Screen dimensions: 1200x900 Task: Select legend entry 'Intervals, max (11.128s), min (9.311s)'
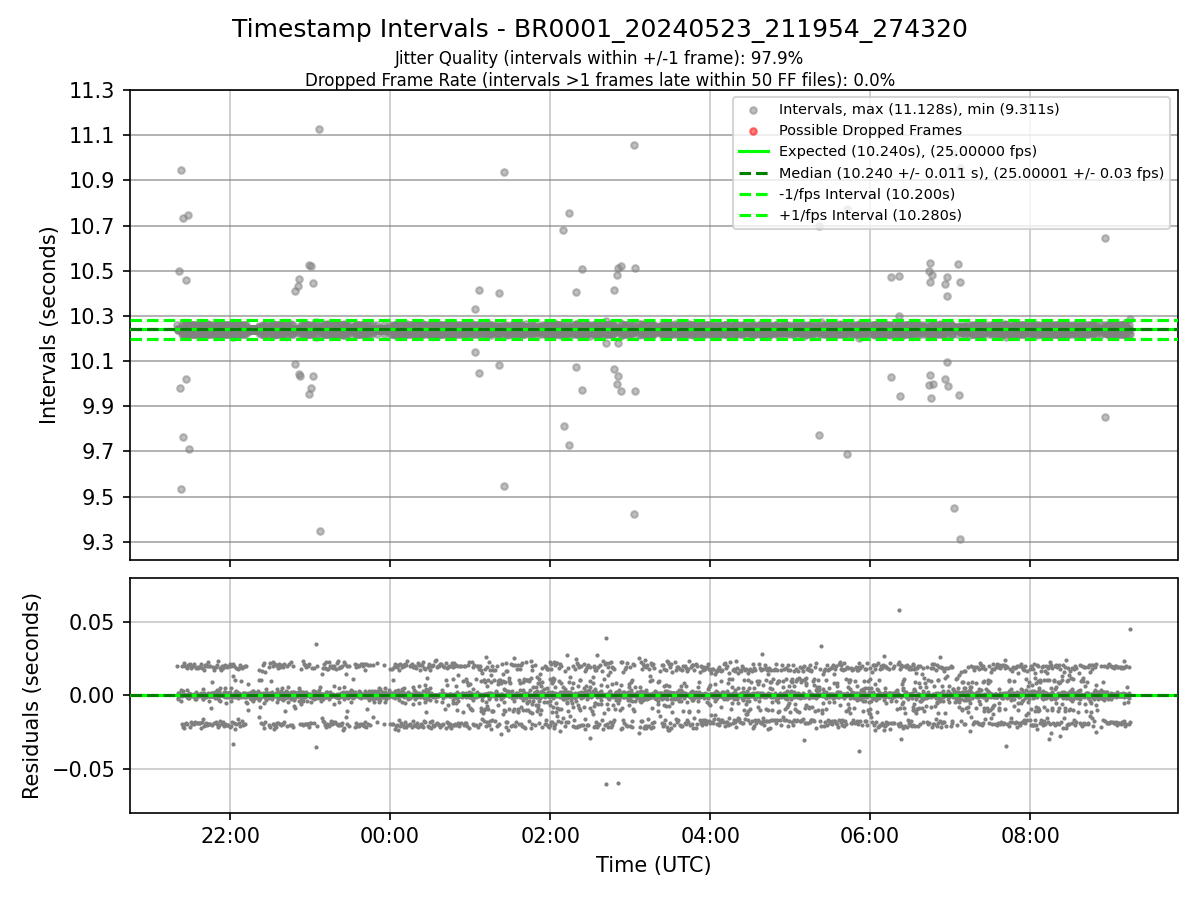pyautogui.click(x=918, y=109)
